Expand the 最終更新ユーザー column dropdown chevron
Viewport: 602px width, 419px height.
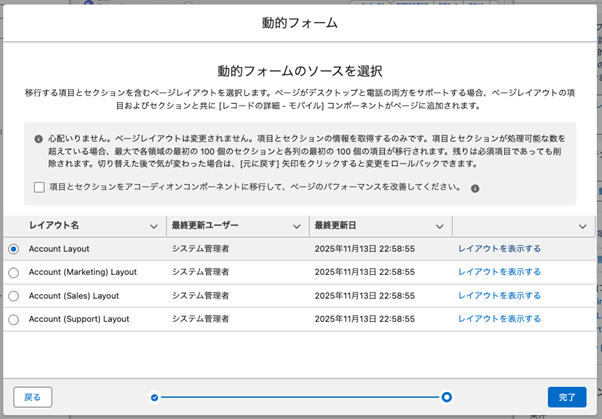point(295,226)
